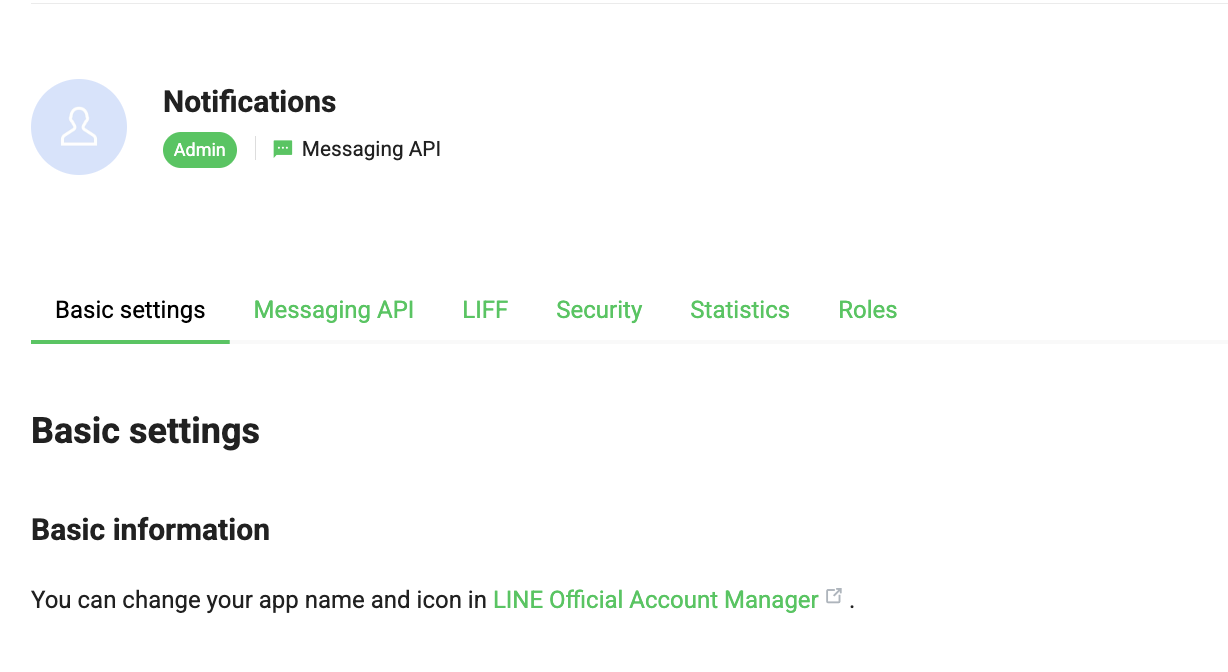Click the Messaging API label beside chat icon

371,149
